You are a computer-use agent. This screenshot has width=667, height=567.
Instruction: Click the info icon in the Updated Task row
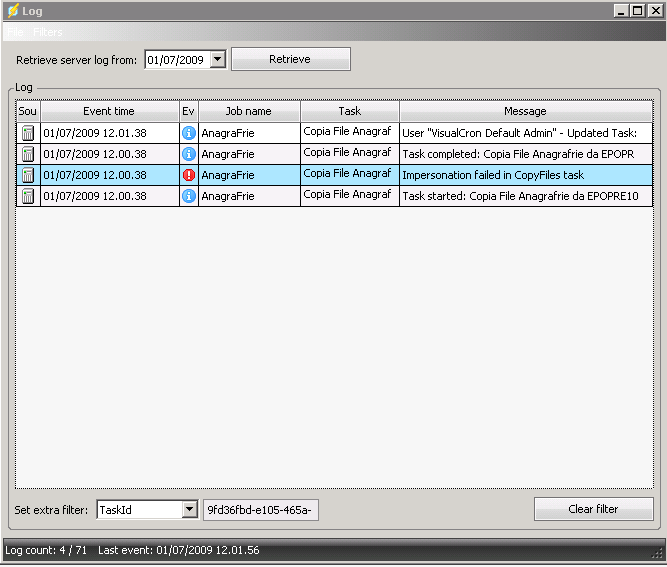(x=188, y=133)
